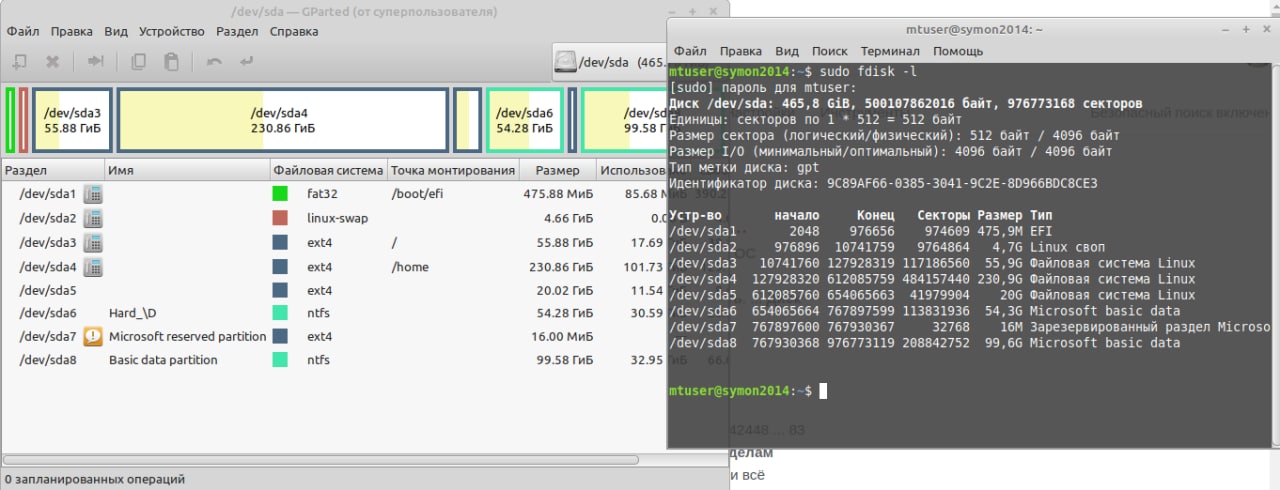Sort by the Имя column header
The width and height of the screenshot is (1280, 490).
[x=187, y=170]
